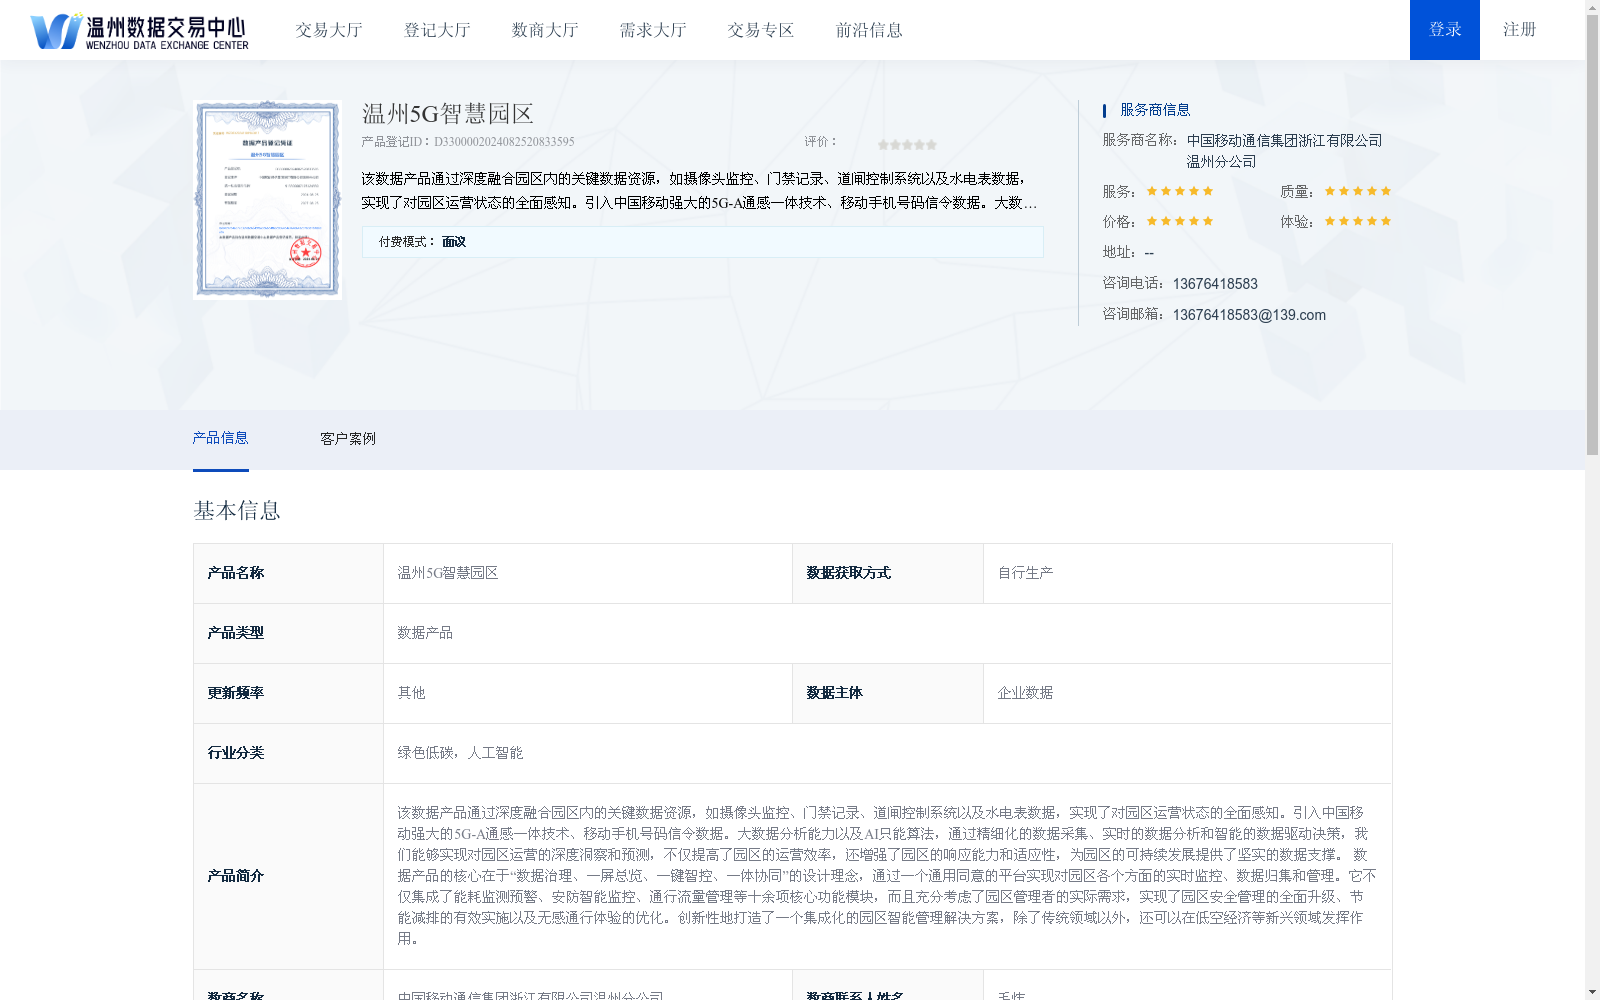This screenshot has height=1000, width=1600.
Task: Click the 数据产品 value cell
Action: pyautogui.click(x=887, y=633)
